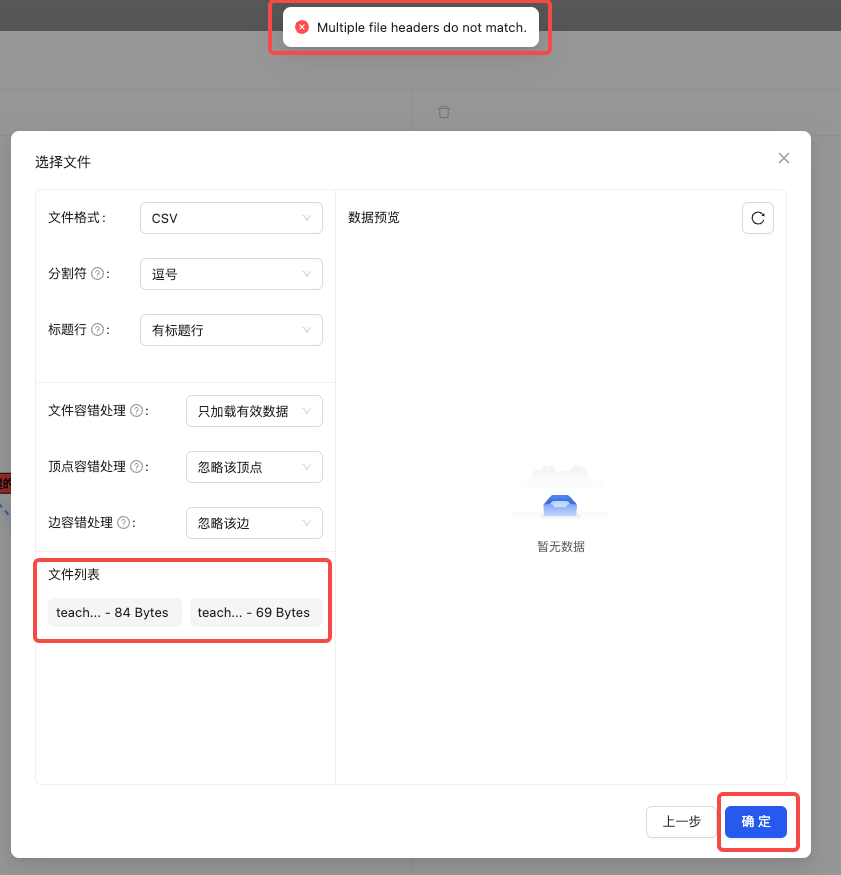Click the trash icon behind the dialog
This screenshot has height=875, width=841.
click(444, 112)
